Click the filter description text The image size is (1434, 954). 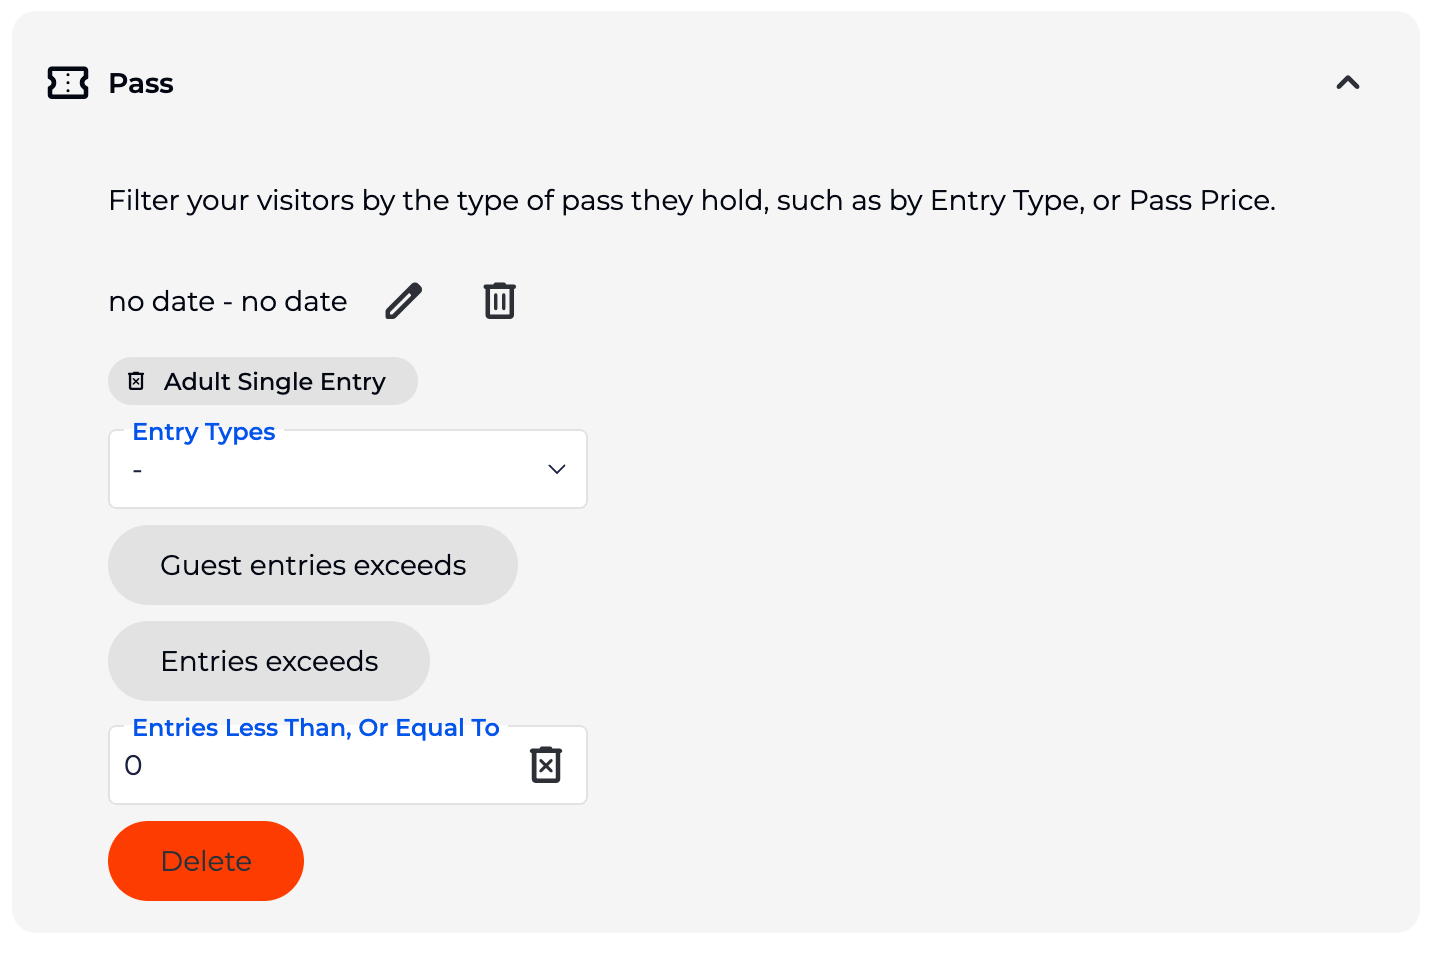(x=692, y=200)
